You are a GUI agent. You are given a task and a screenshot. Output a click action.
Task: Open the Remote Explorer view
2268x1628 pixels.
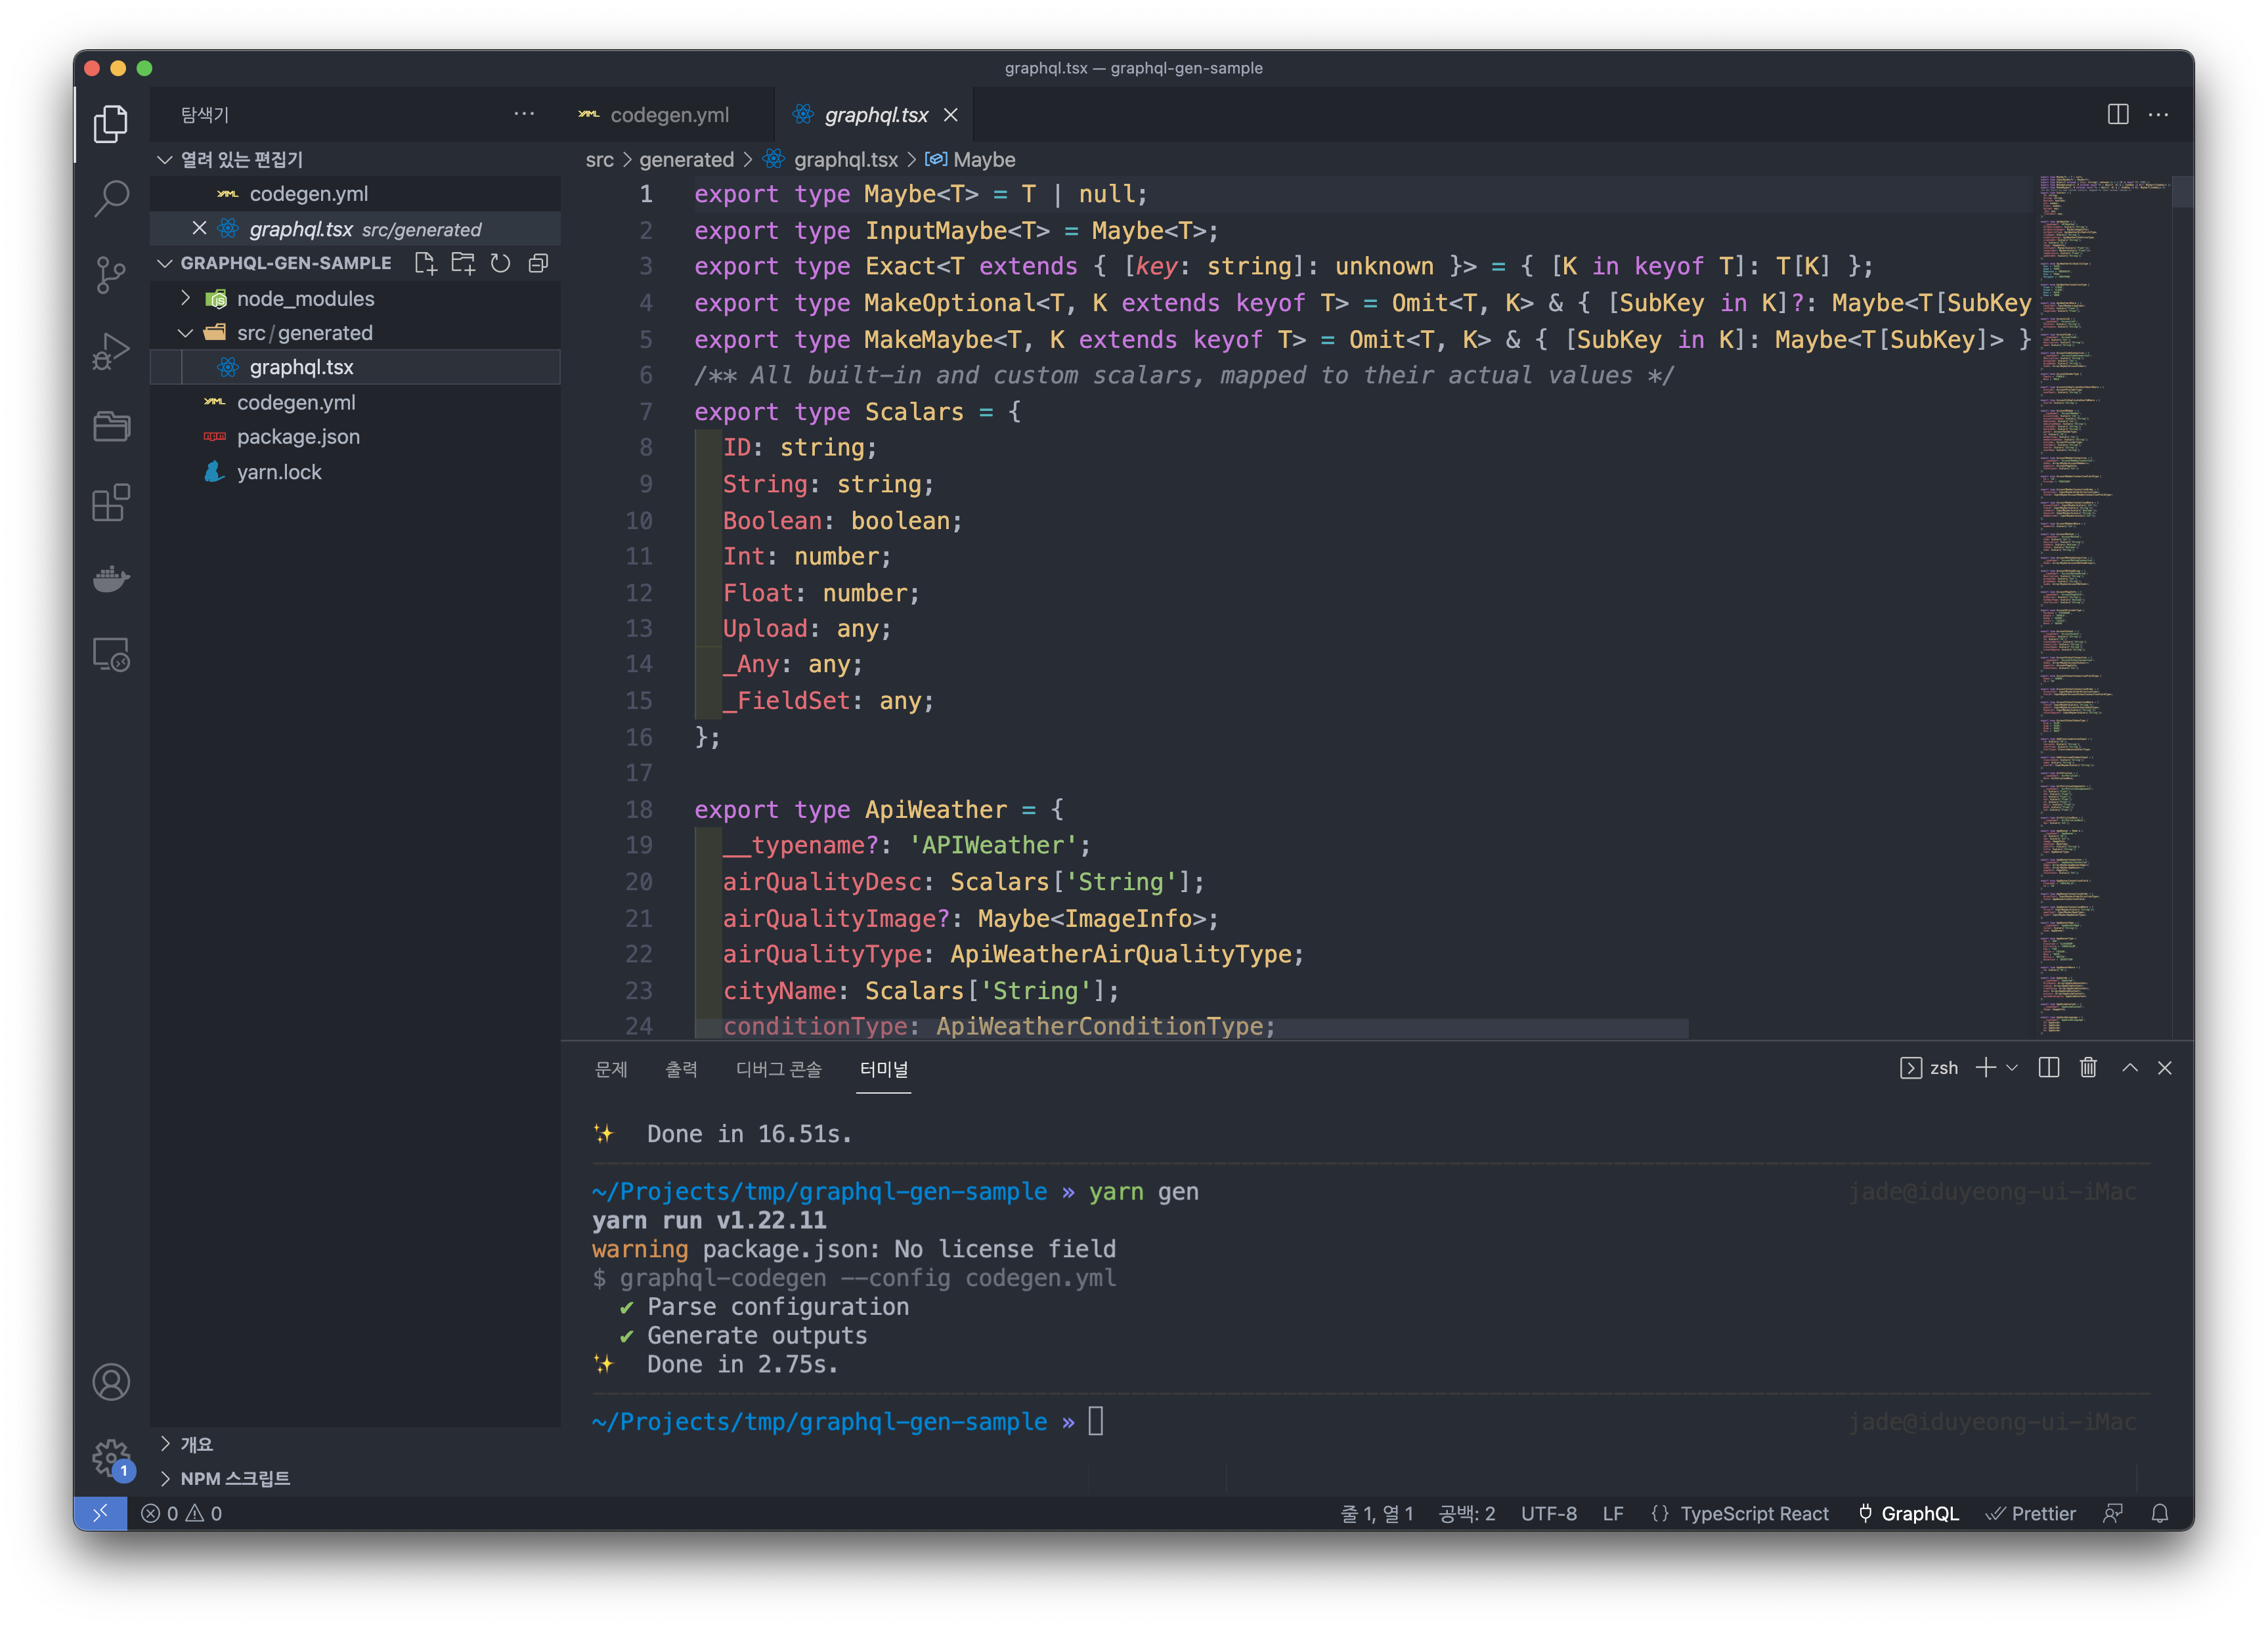point(111,655)
